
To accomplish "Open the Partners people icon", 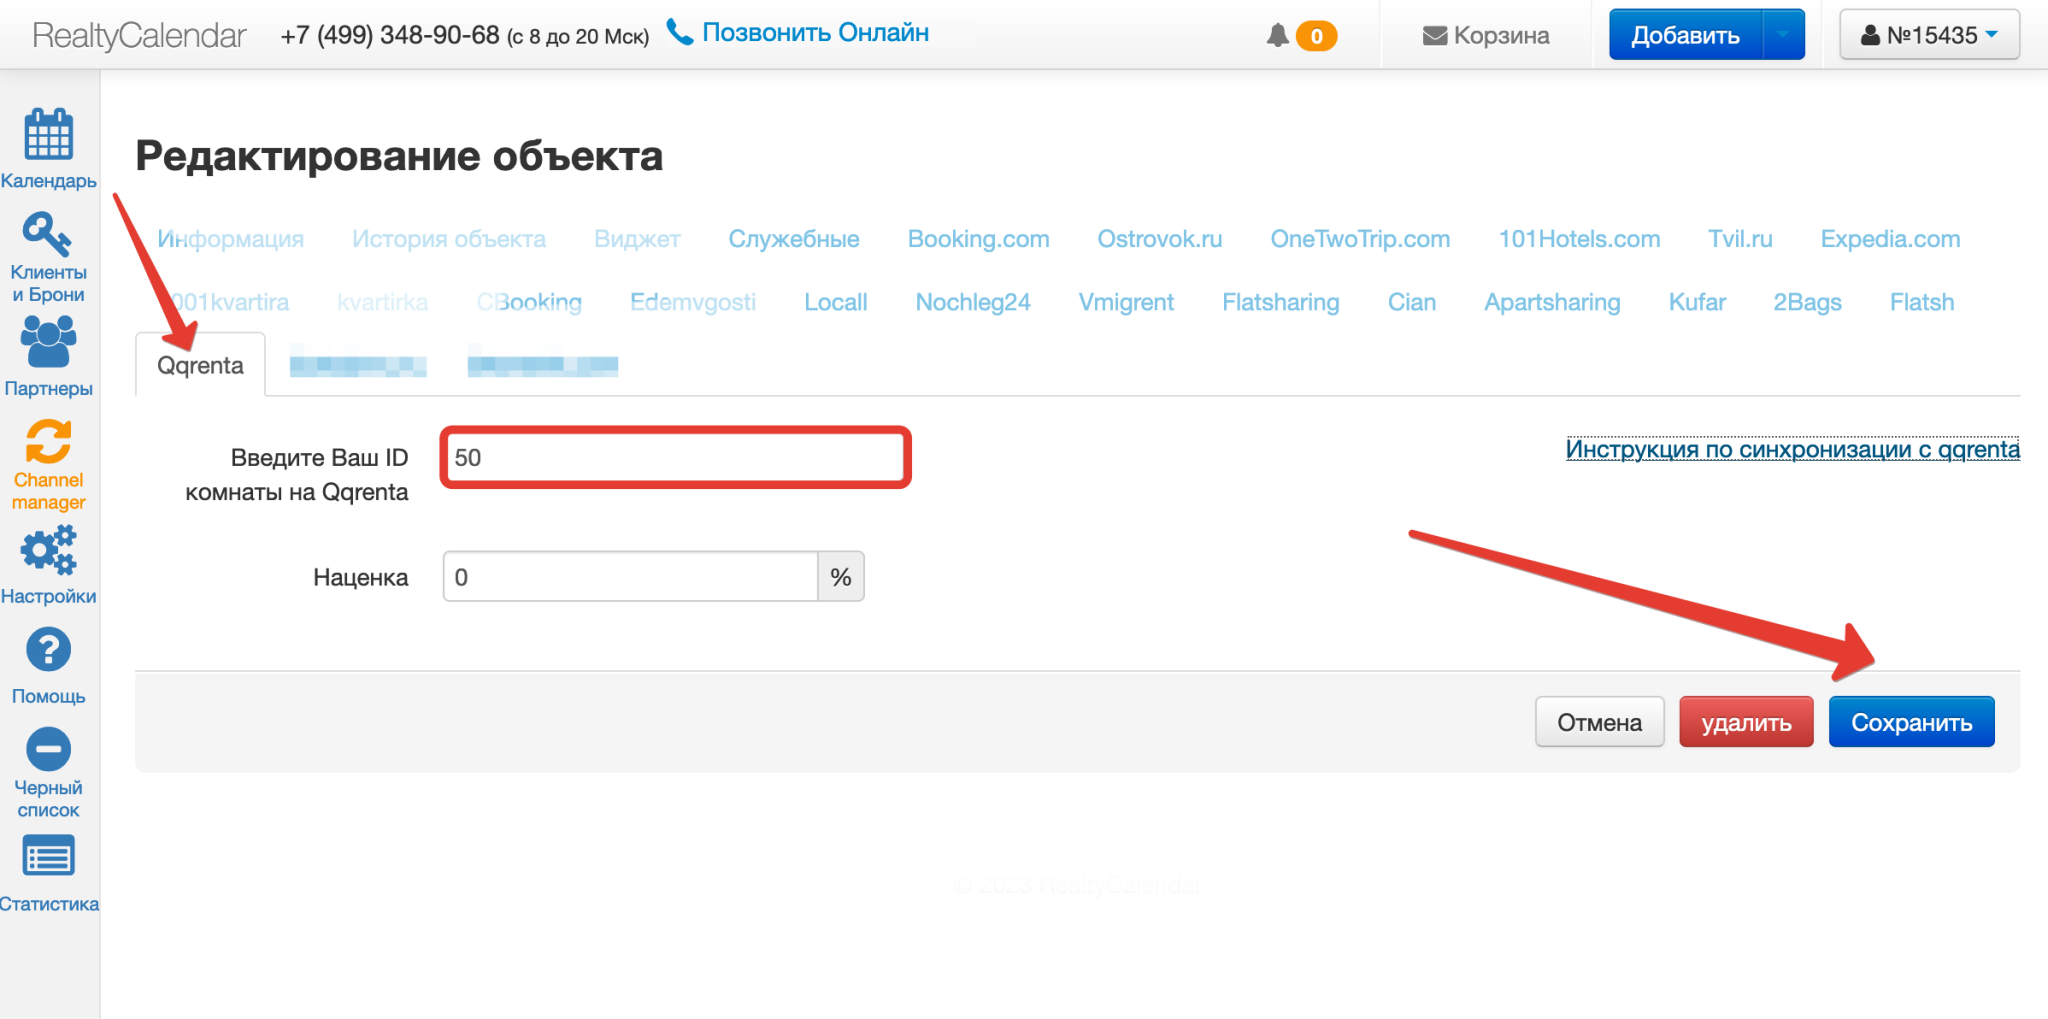I will [48, 342].
